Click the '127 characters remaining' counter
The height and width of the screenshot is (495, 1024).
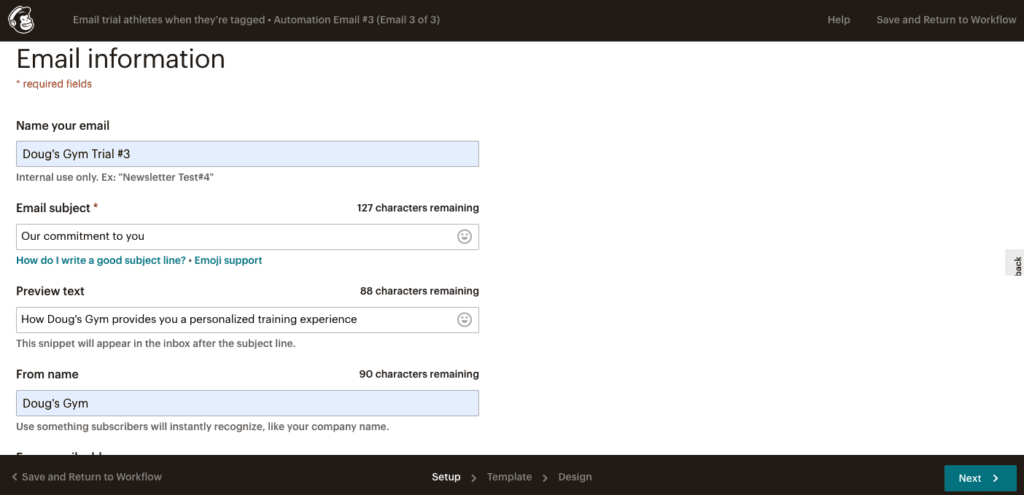click(418, 208)
